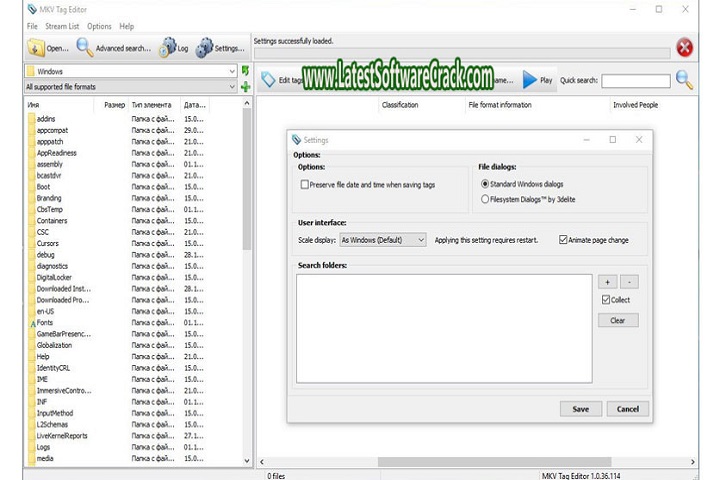Click the Quick search magnifier icon
720x480 pixels.
pyautogui.click(x=684, y=80)
